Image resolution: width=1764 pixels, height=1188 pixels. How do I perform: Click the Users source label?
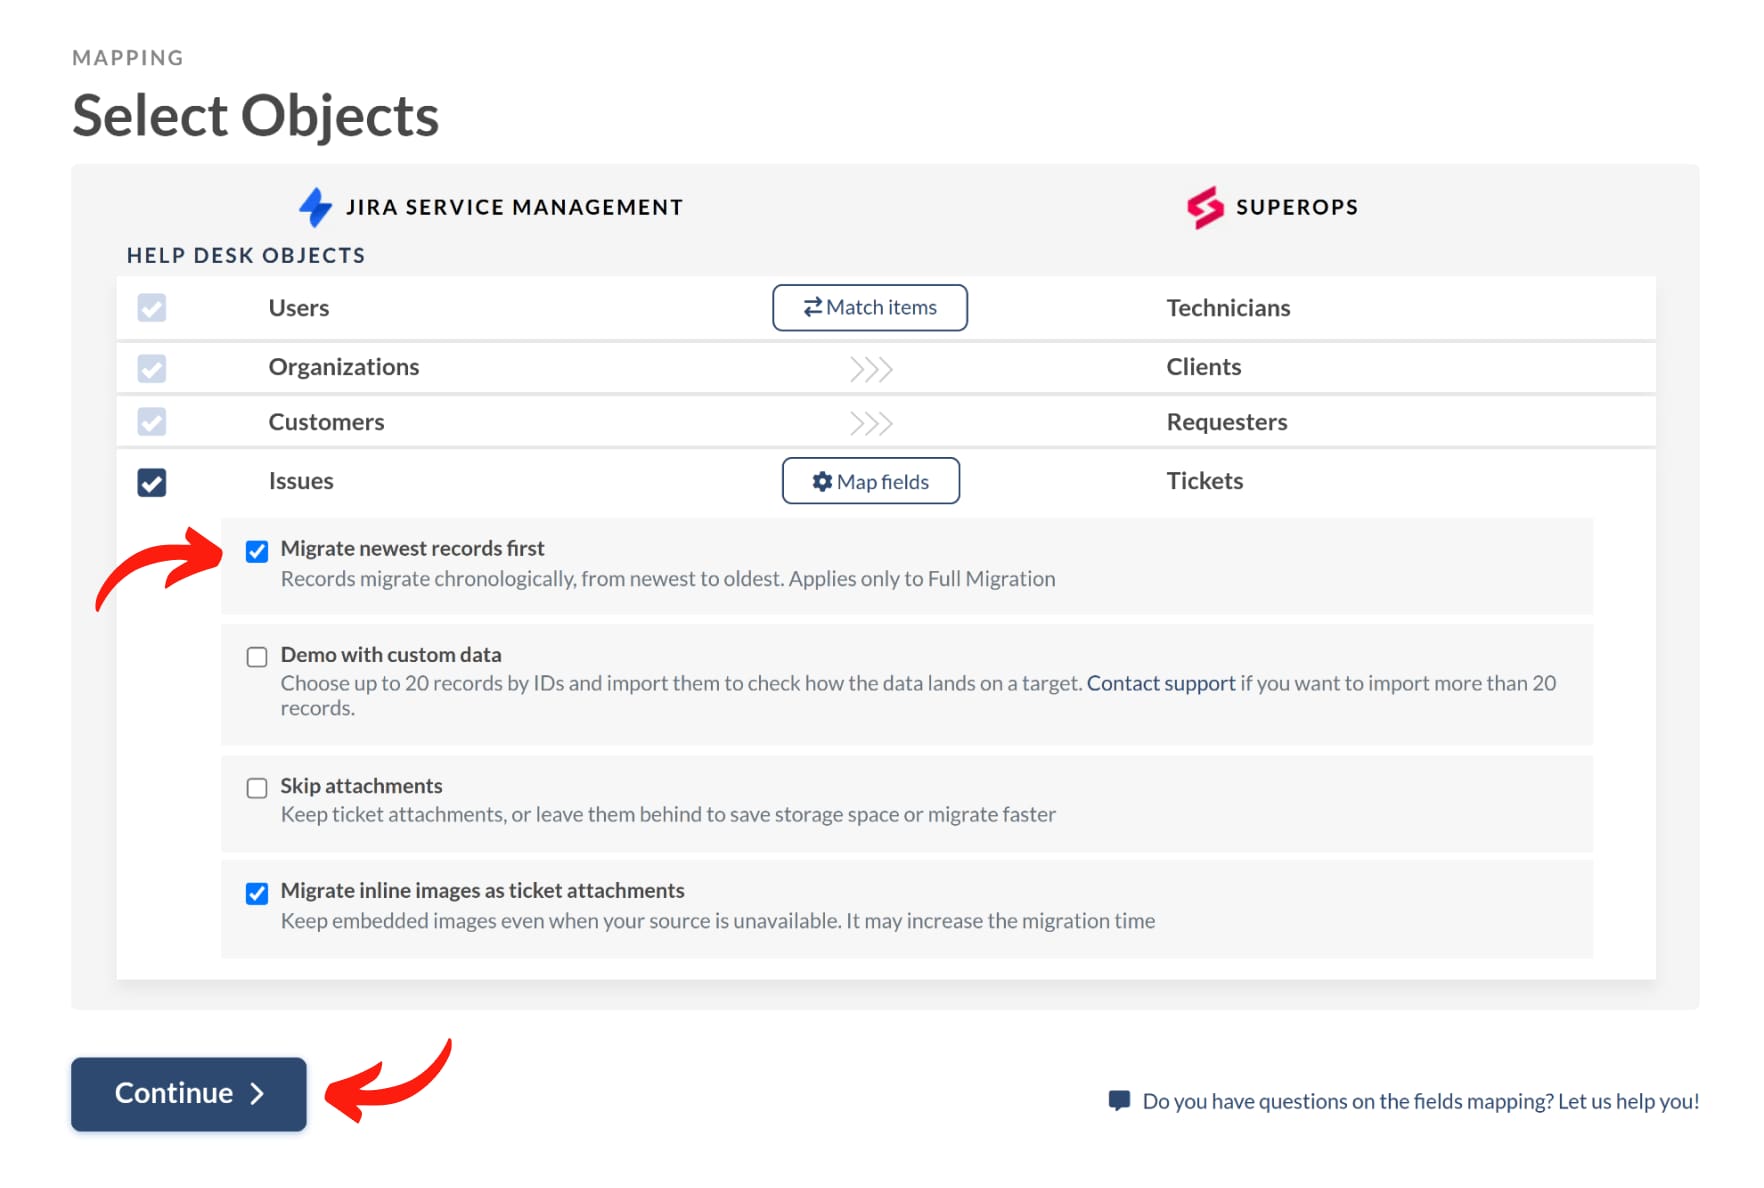(299, 308)
